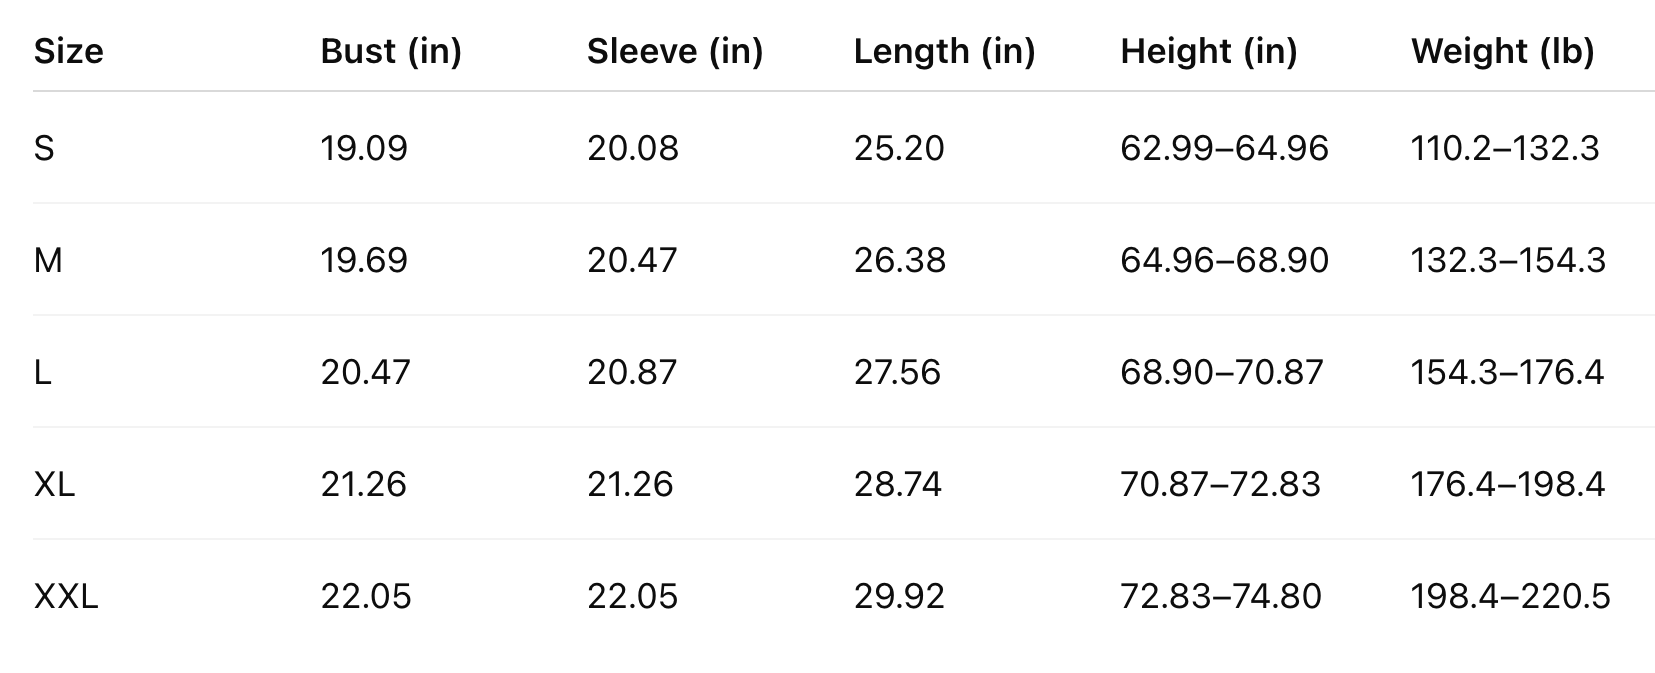This screenshot has width=1655, height=673.
Task: Click the Length (in) column header
Action: (944, 51)
